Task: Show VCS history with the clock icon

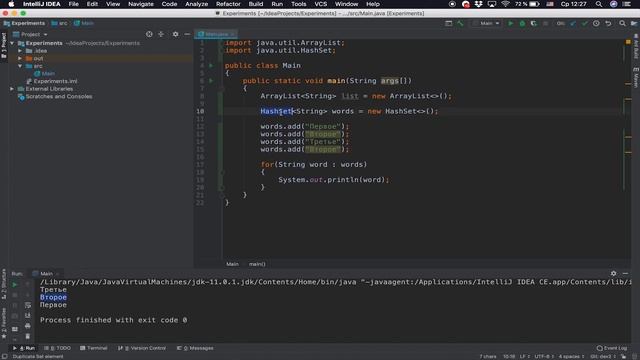Action: (x=596, y=24)
